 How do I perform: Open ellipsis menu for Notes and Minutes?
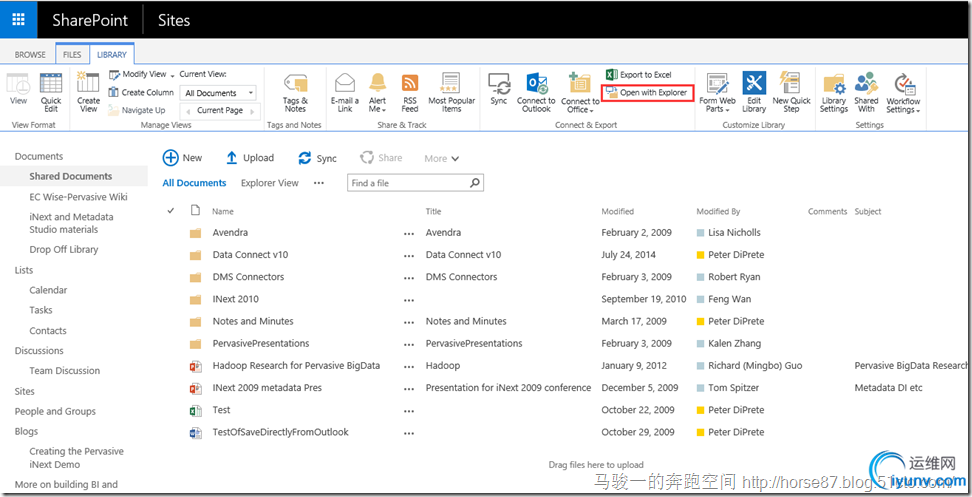[x=409, y=322]
